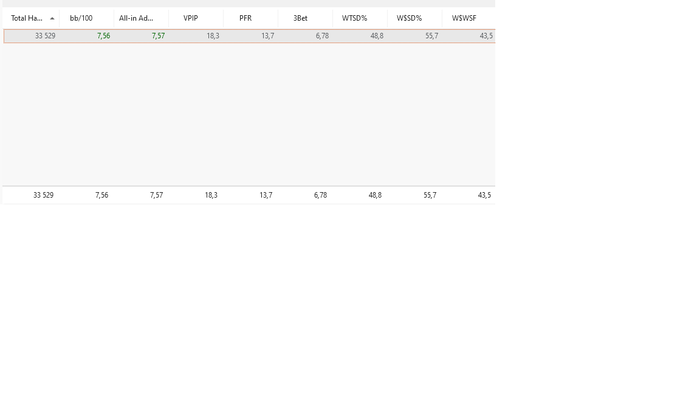
Task: Click the 7,56 value in the summary footer
Action: (x=102, y=195)
